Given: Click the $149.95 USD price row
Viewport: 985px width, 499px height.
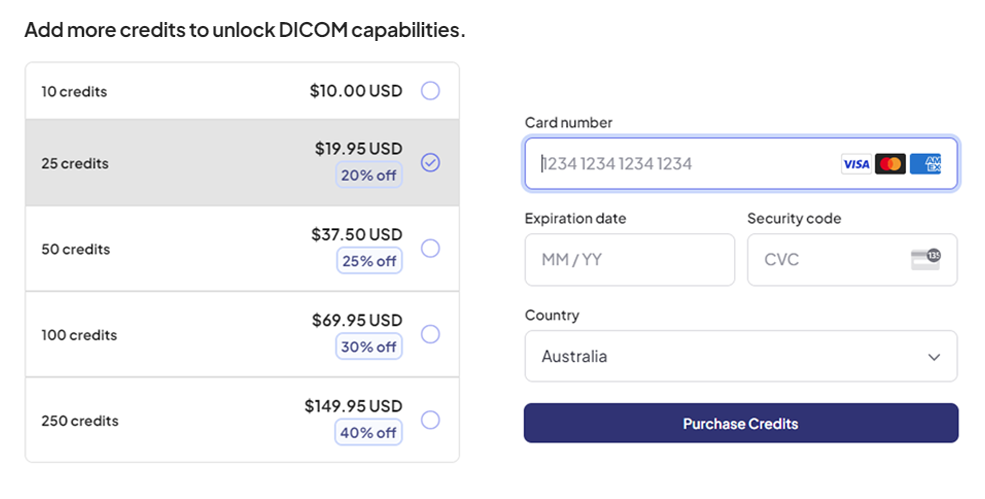Looking at the screenshot, I should coord(242,420).
